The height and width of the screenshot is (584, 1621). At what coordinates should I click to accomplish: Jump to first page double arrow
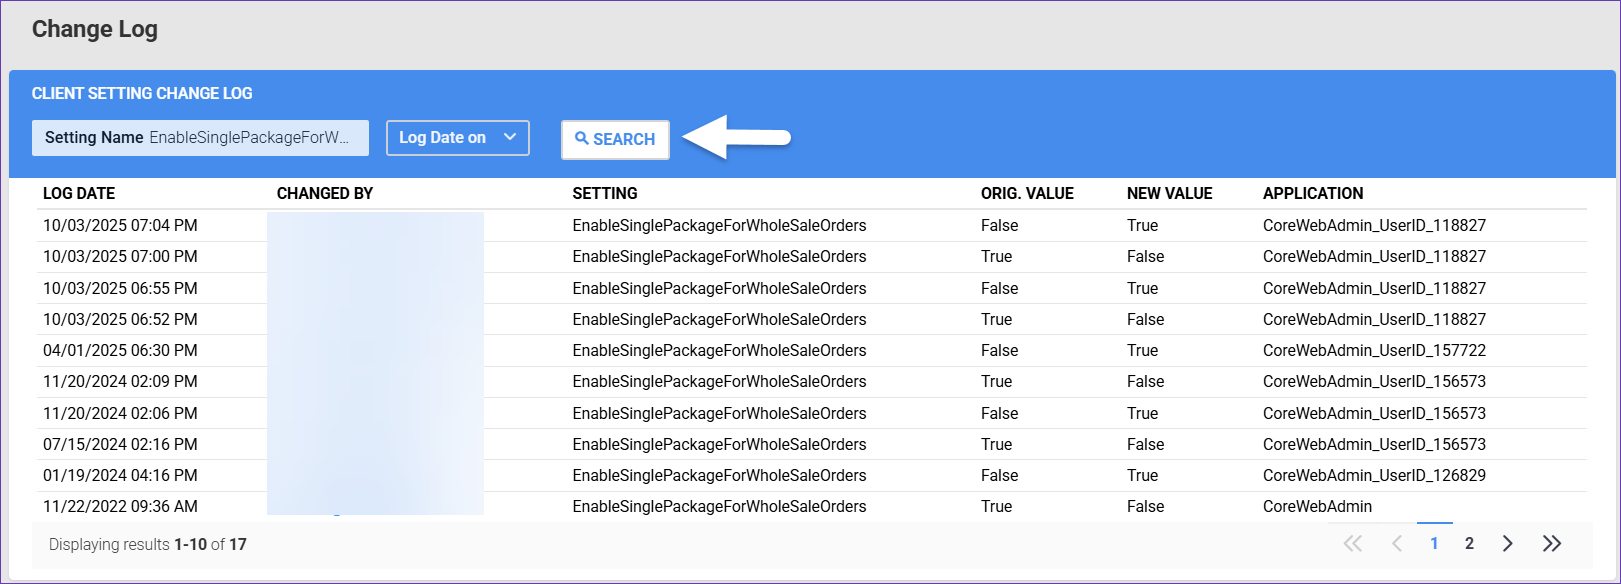1353,544
